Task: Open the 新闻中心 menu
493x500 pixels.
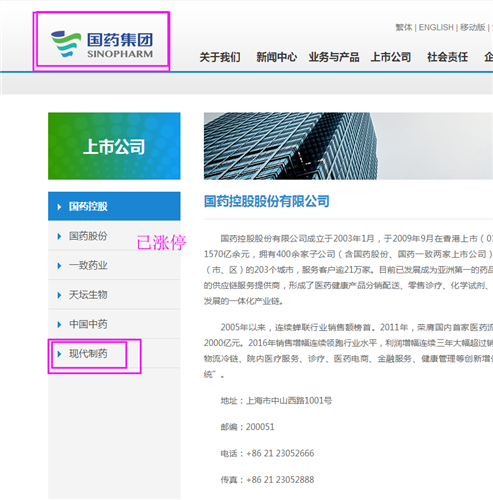Action: point(276,57)
